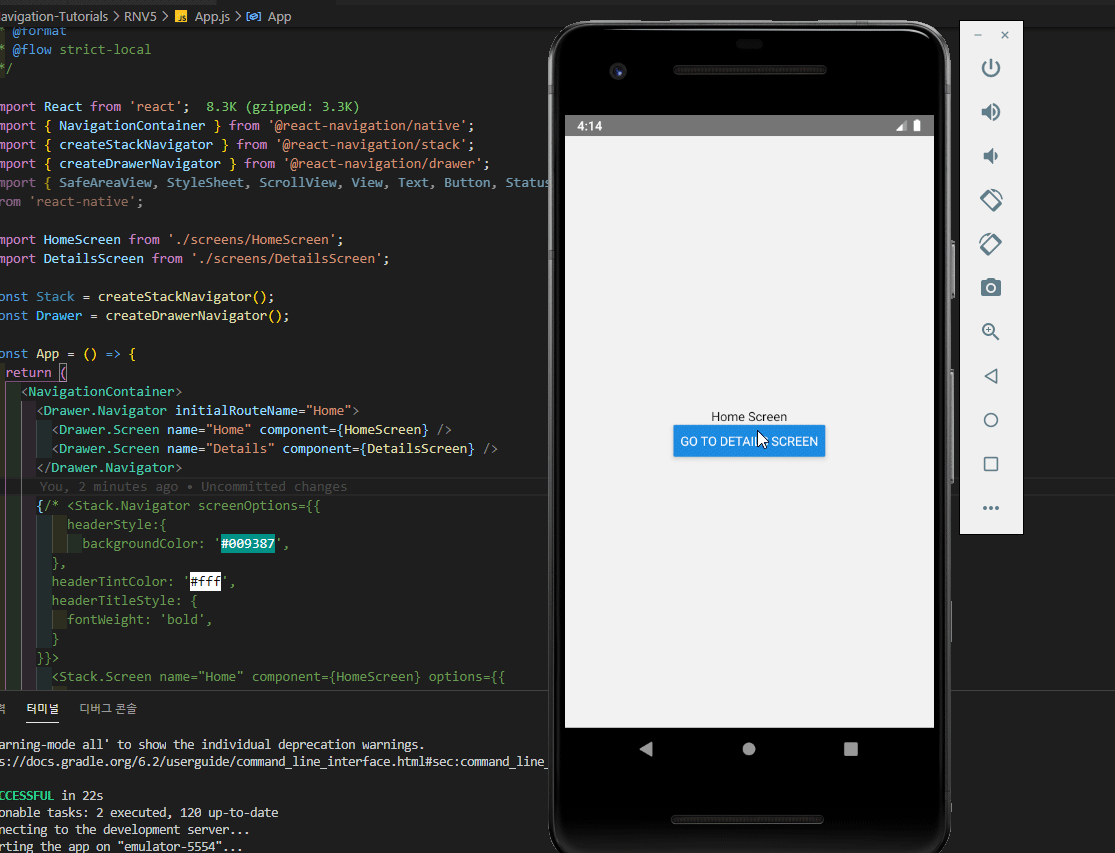
Task: Rotate the emulator counterclockwise
Action: (x=991, y=200)
